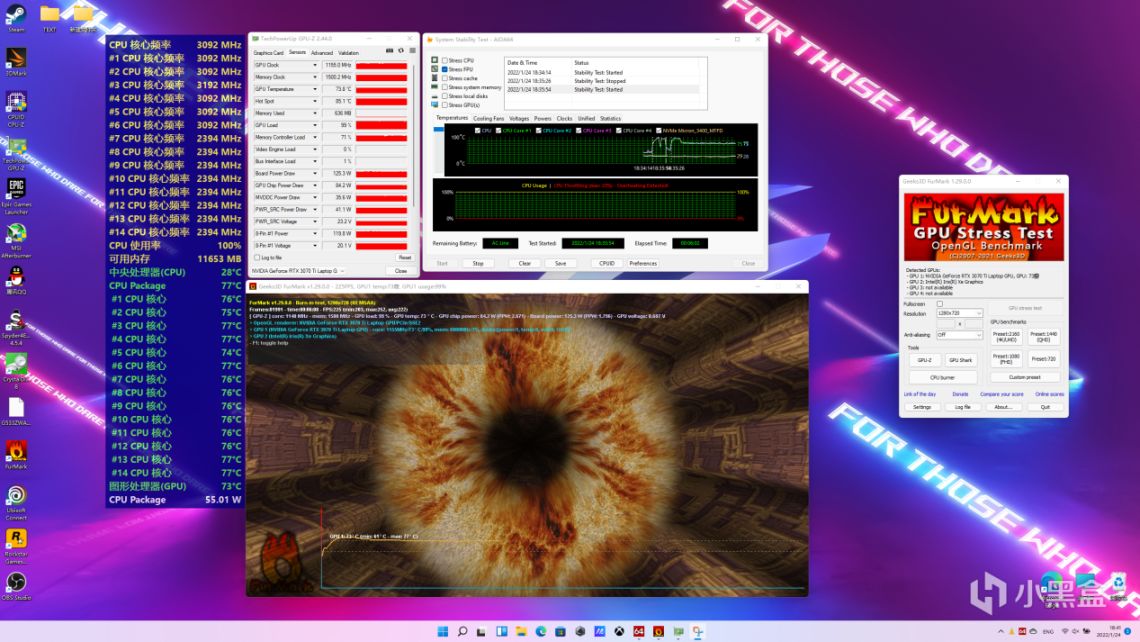
Task: Open Ubisoft Connect desktop icon
Action: point(15,502)
